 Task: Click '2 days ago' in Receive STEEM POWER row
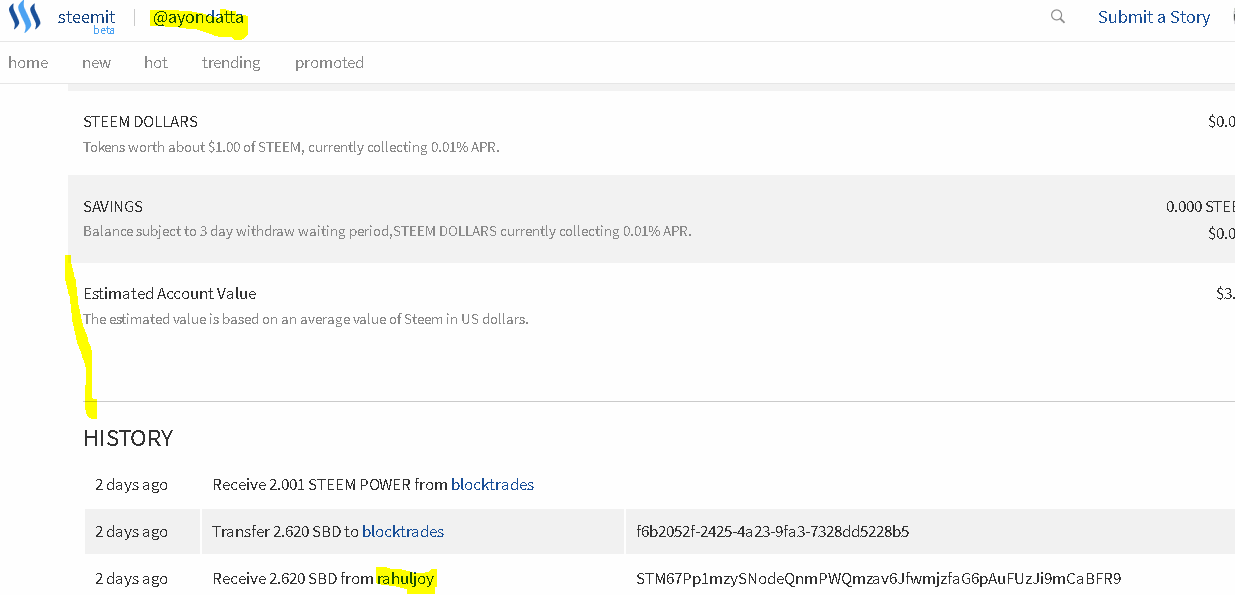[131, 485]
